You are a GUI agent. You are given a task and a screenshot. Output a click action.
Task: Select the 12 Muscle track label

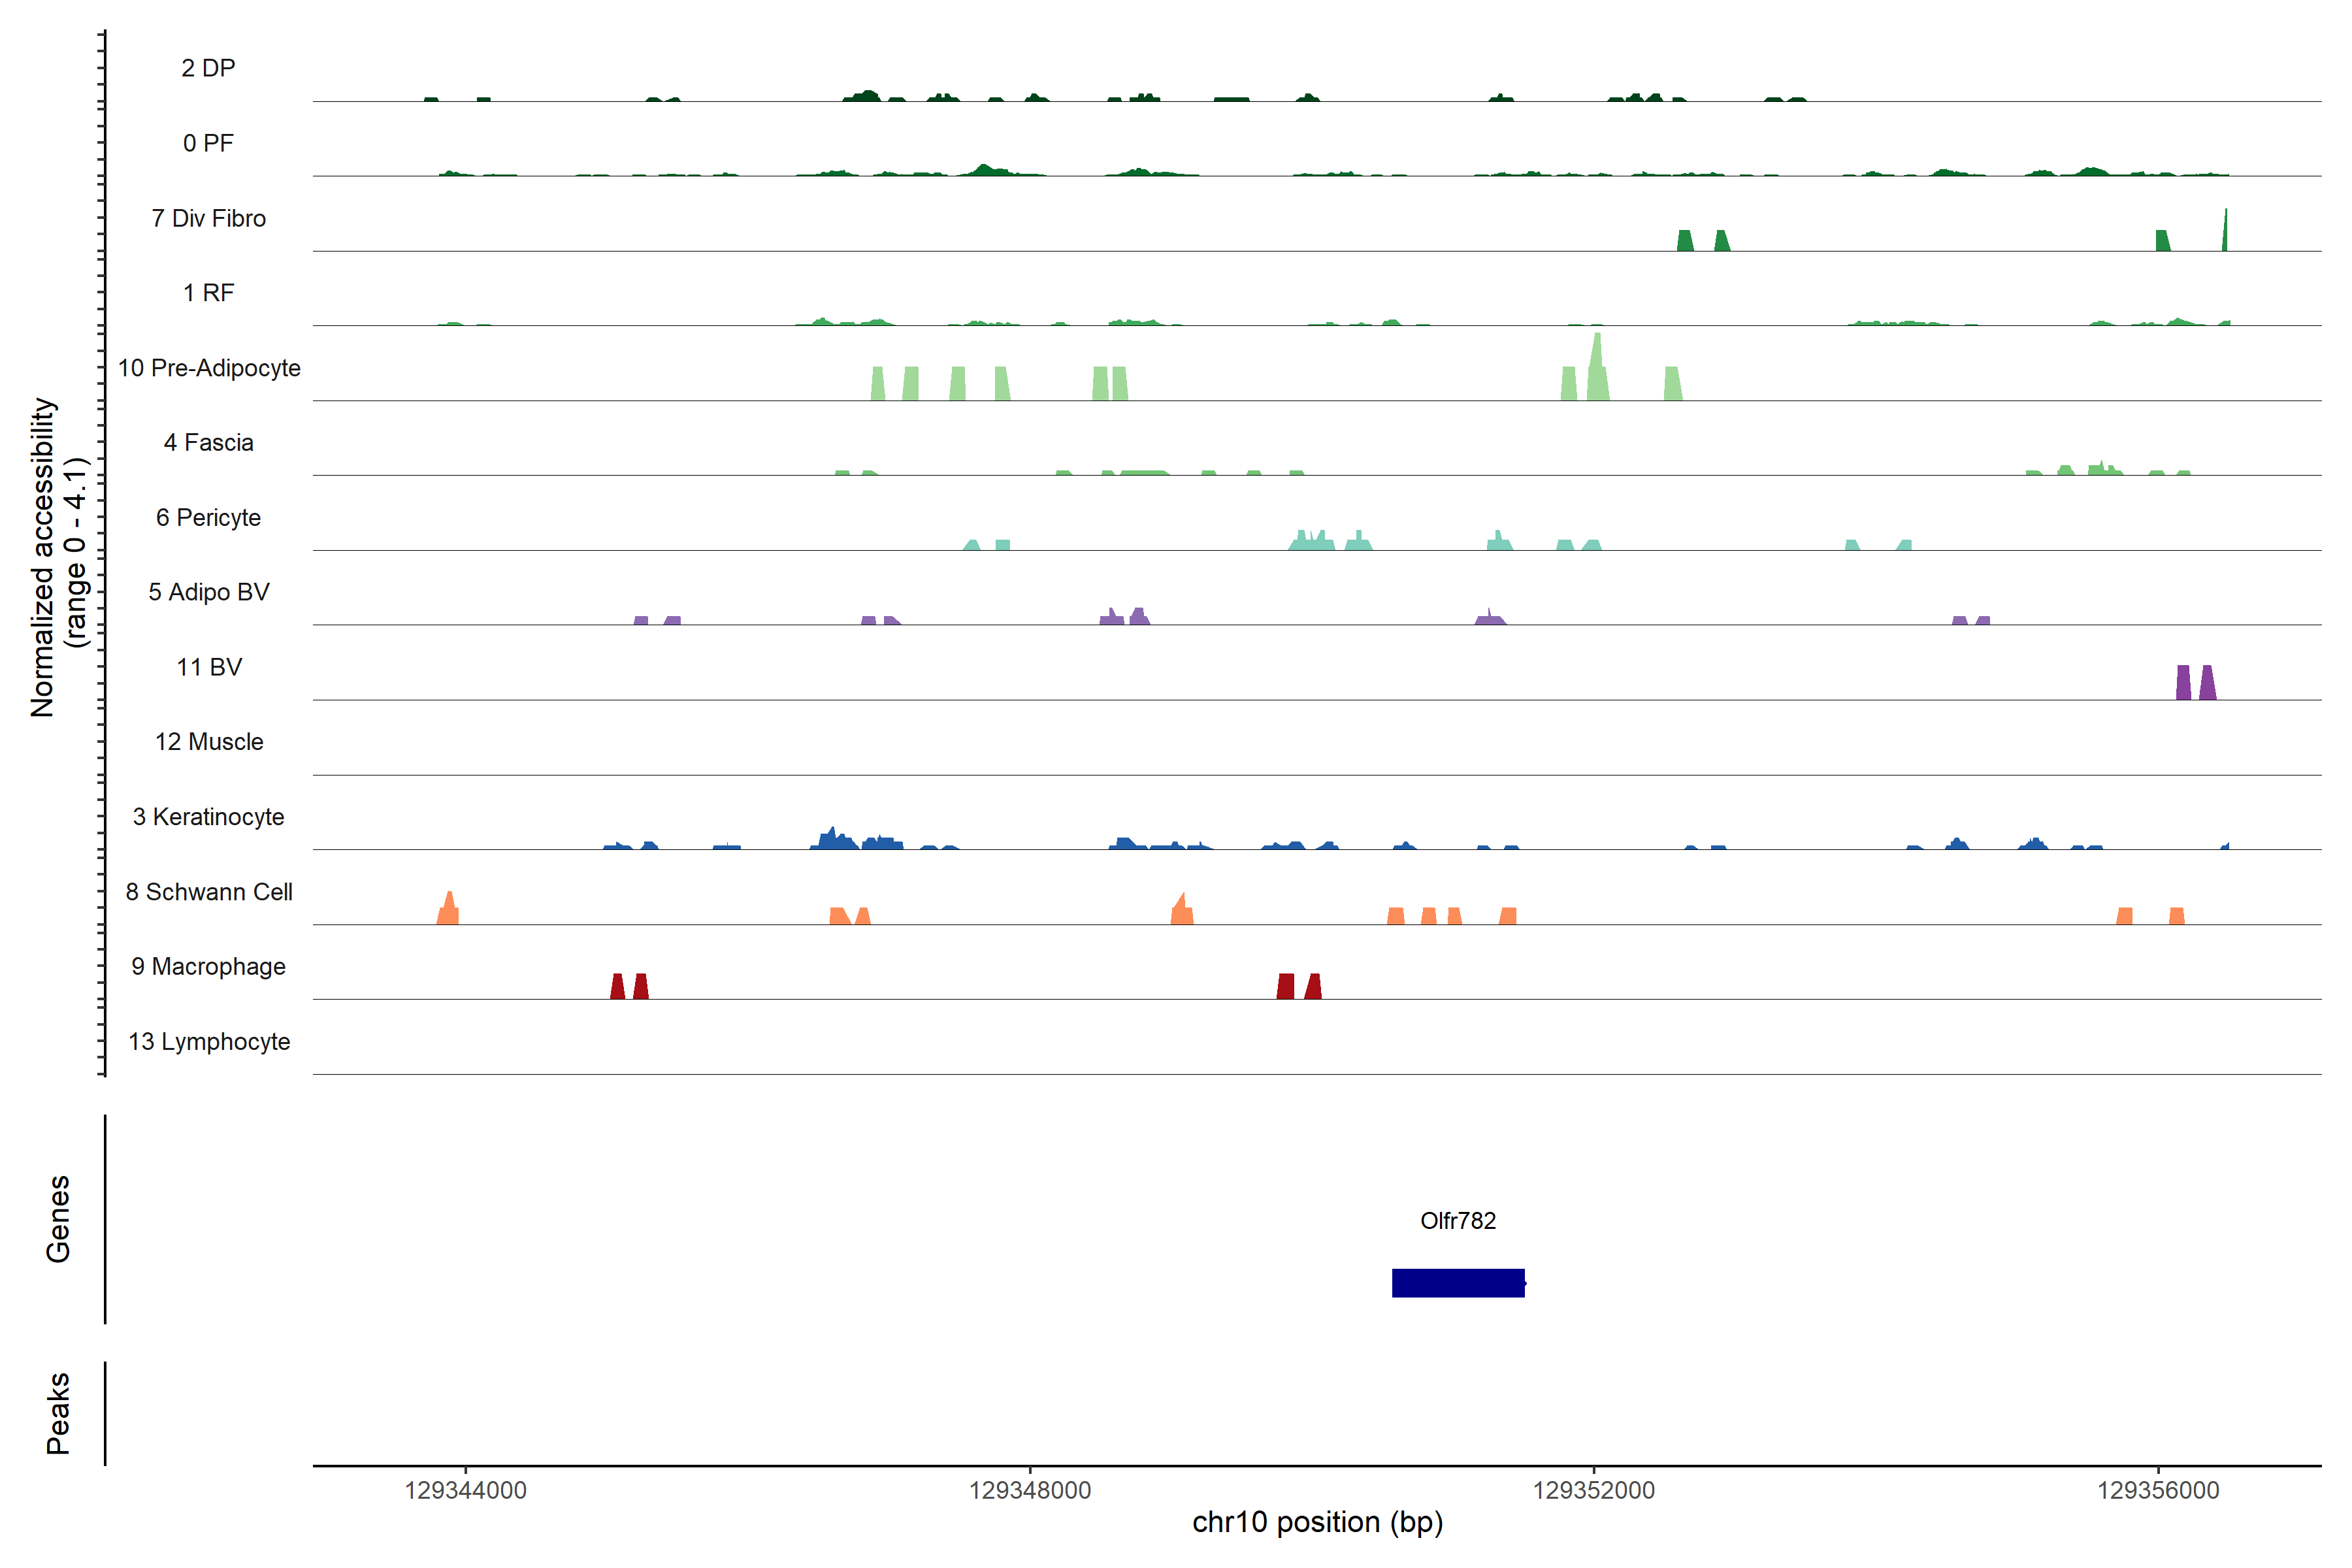(208, 742)
